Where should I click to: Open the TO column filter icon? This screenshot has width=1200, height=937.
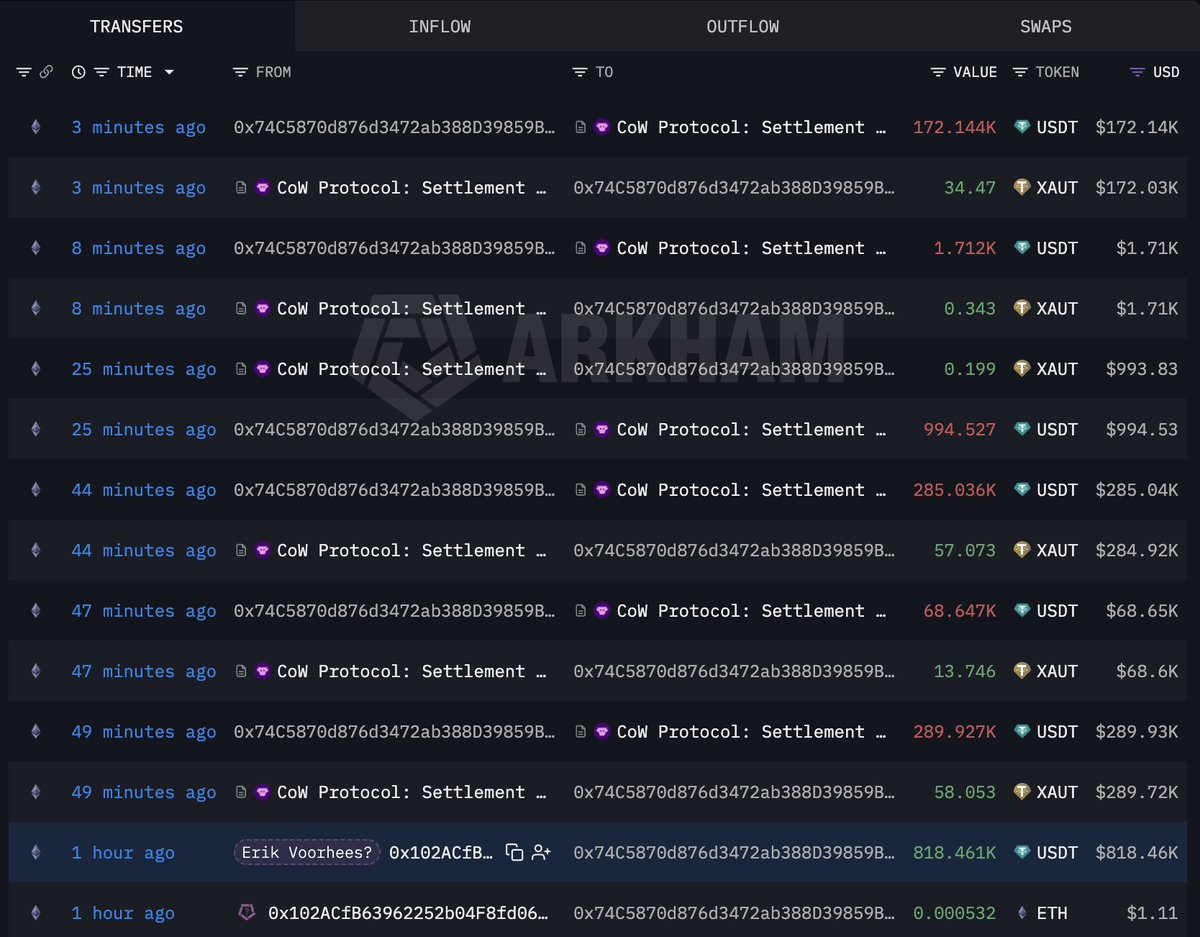580,72
